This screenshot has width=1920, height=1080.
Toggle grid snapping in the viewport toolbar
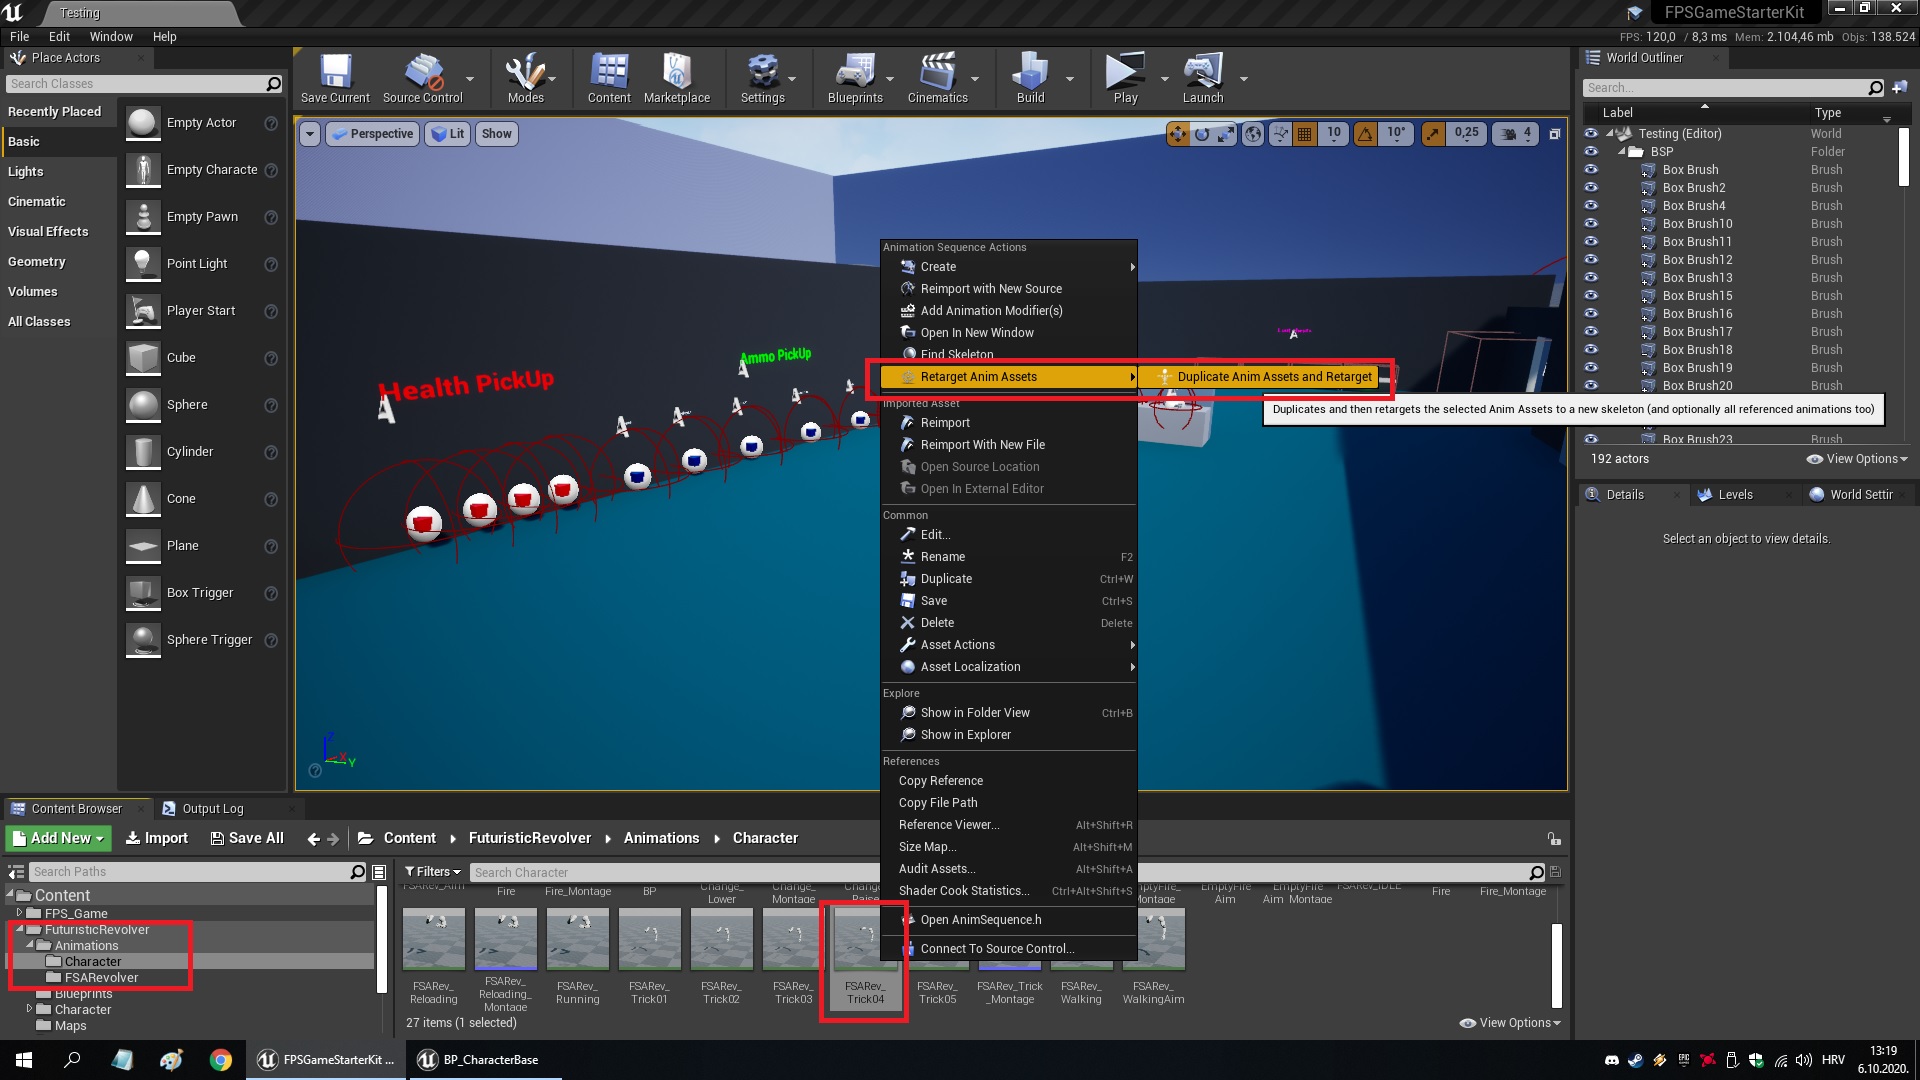[1304, 133]
